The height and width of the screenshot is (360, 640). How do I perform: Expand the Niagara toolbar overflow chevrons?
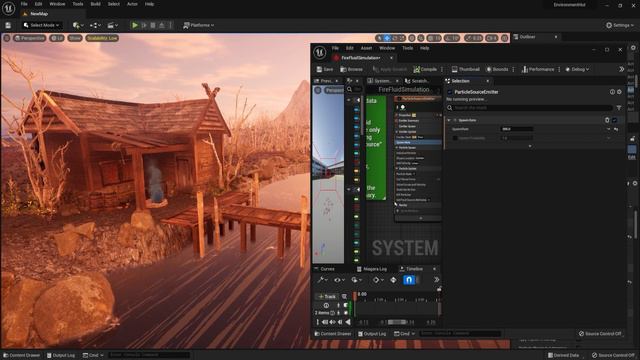point(621,69)
